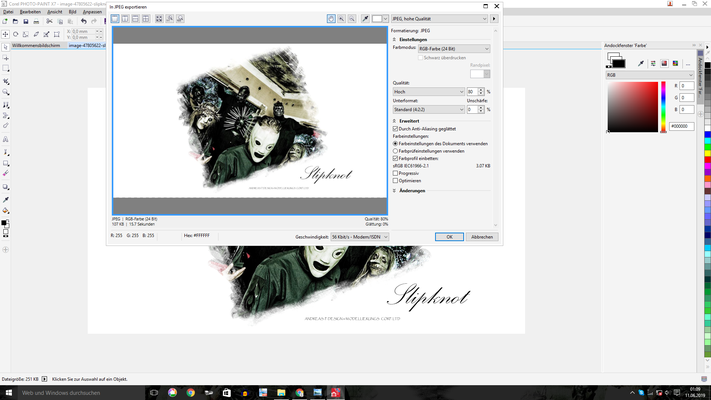Select the zoom tool in toolbox

coord(5,92)
